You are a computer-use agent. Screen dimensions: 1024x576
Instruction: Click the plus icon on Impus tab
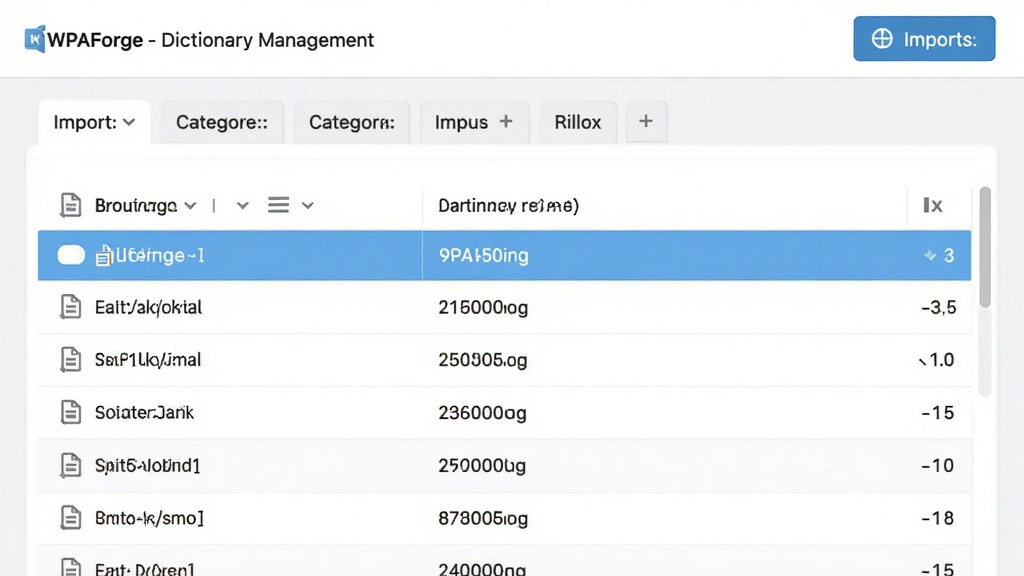[x=506, y=121]
